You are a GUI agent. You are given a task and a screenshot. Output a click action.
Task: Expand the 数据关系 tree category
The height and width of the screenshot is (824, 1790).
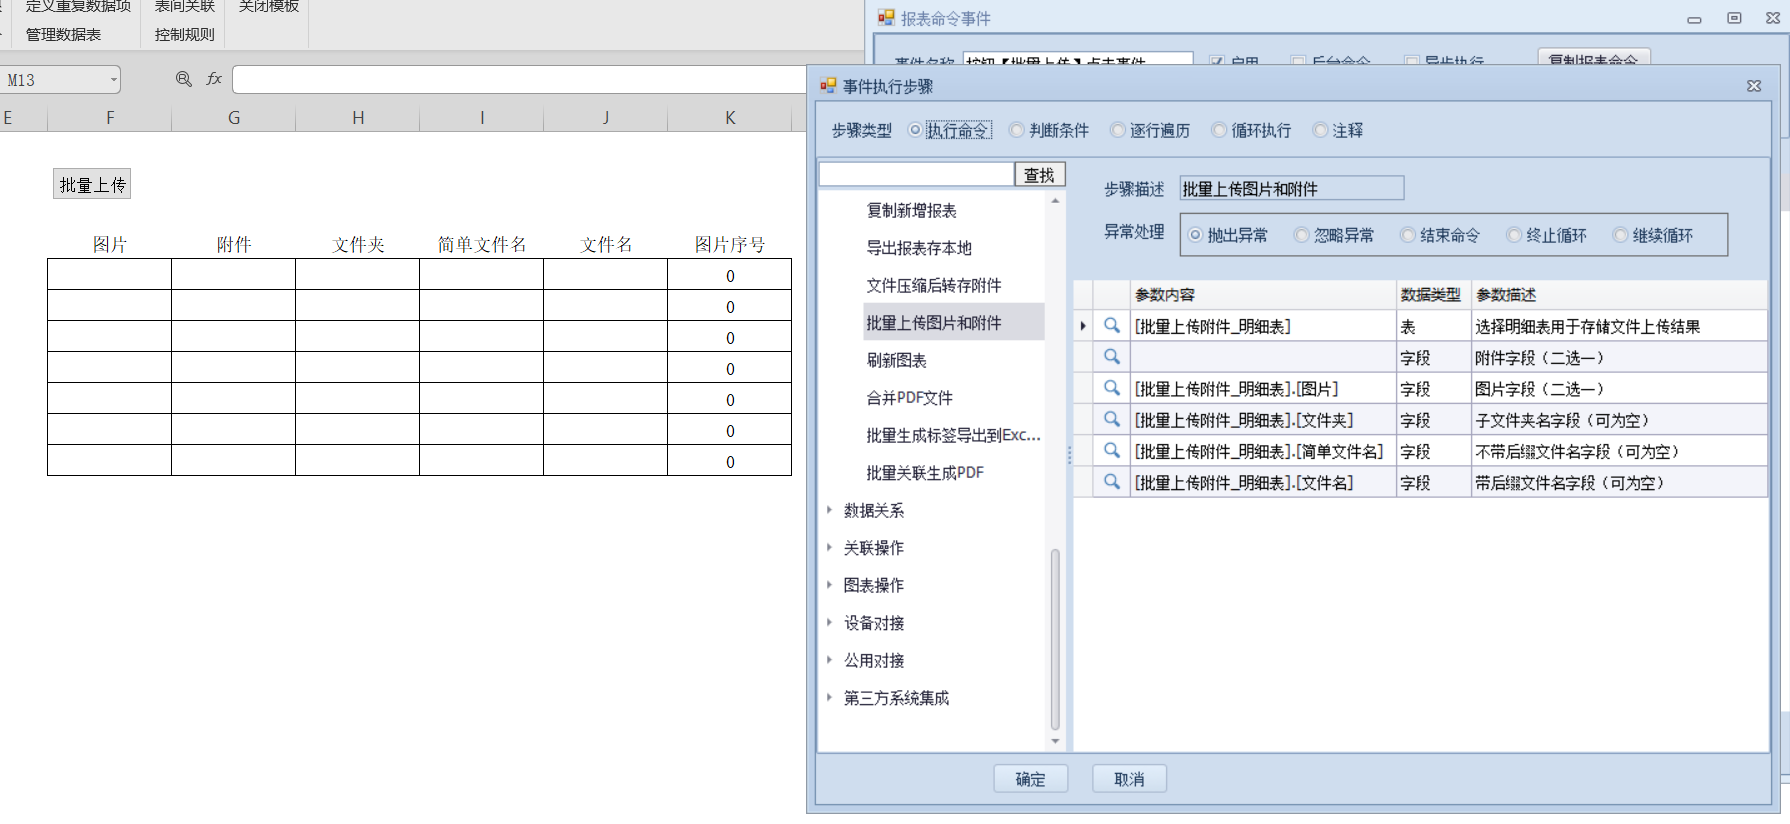[830, 510]
